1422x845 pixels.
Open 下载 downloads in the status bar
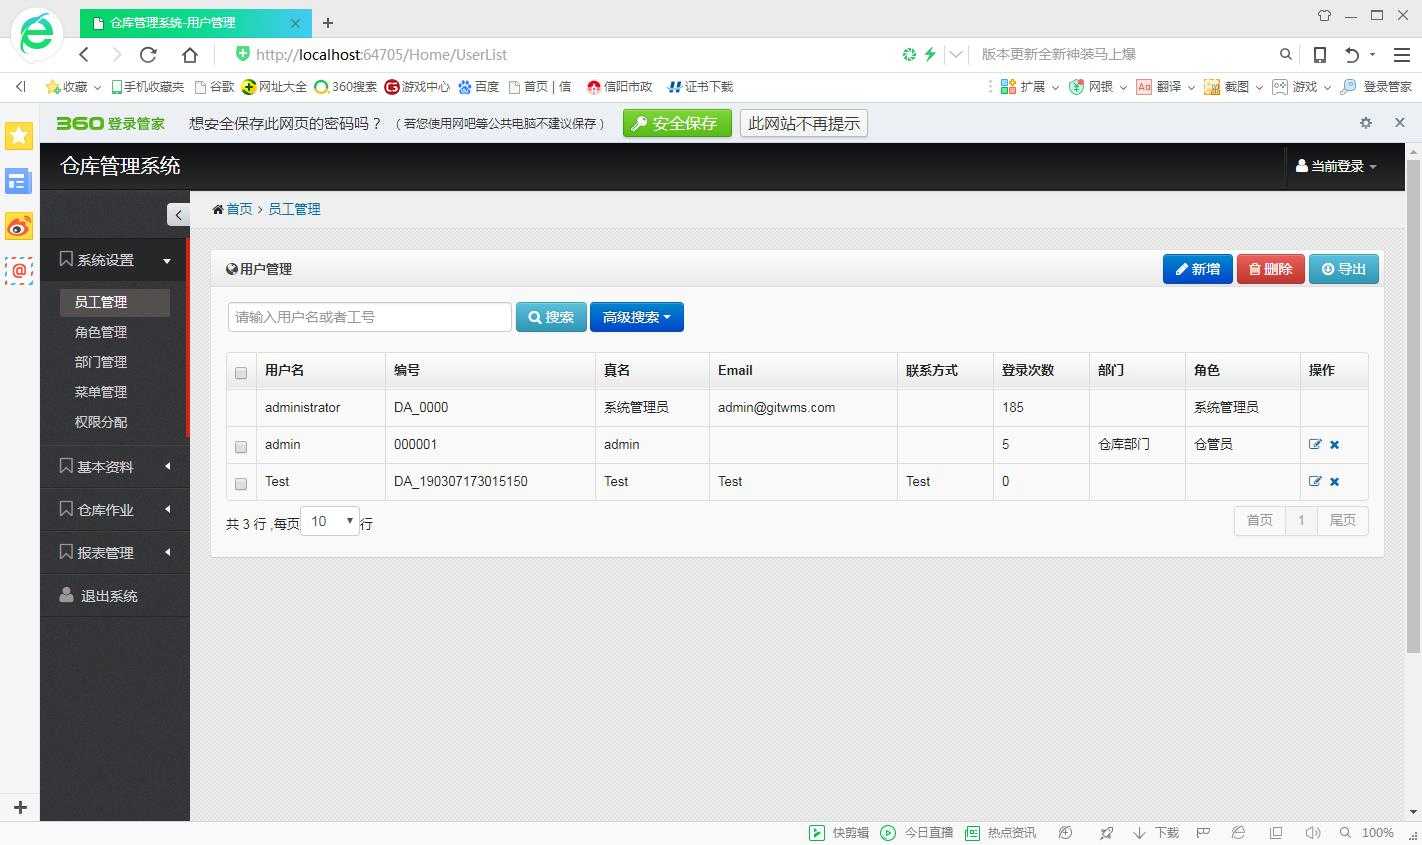1156,832
